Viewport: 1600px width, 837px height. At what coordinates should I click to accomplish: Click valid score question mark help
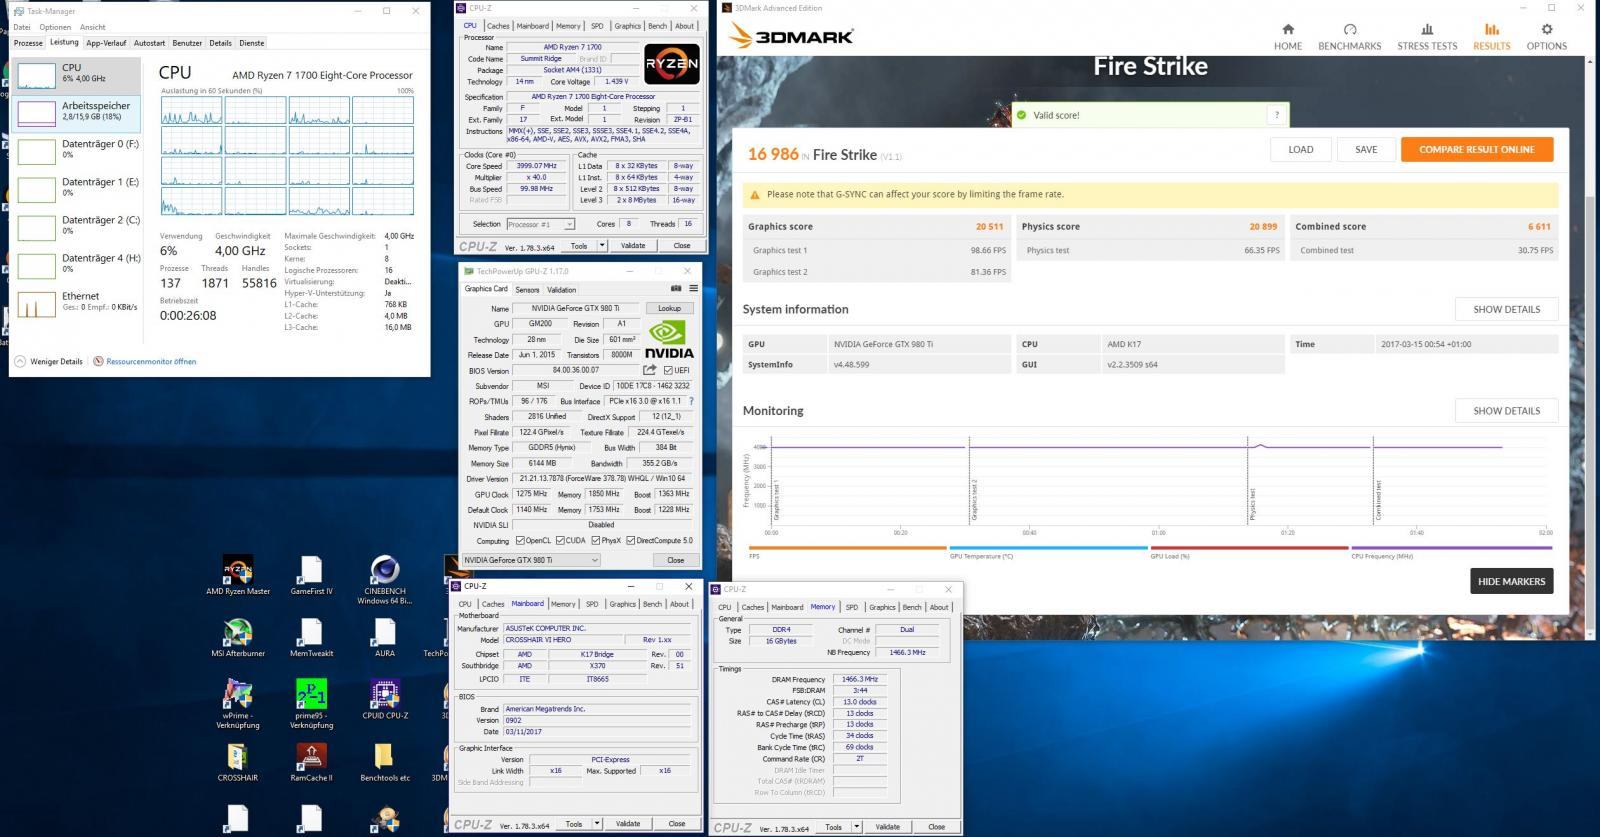(x=1276, y=115)
